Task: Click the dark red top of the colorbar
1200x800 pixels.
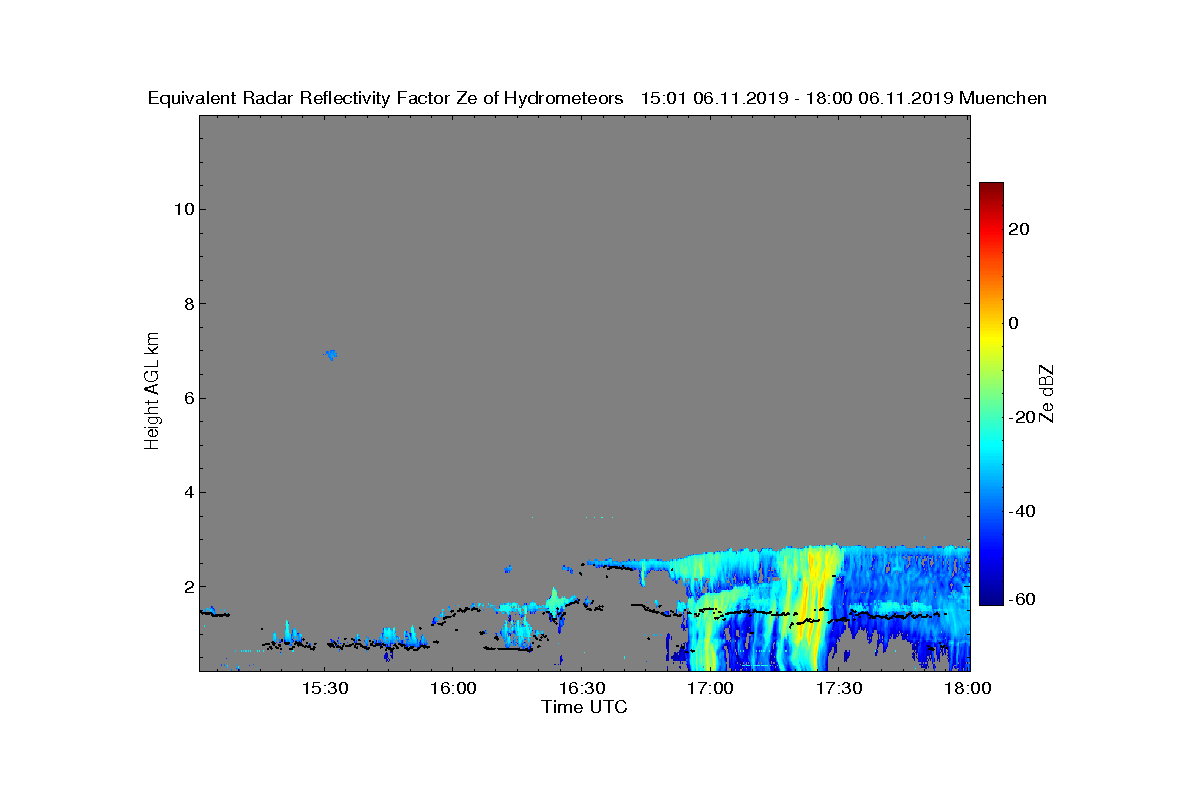Action: click(x=991, y=190)
